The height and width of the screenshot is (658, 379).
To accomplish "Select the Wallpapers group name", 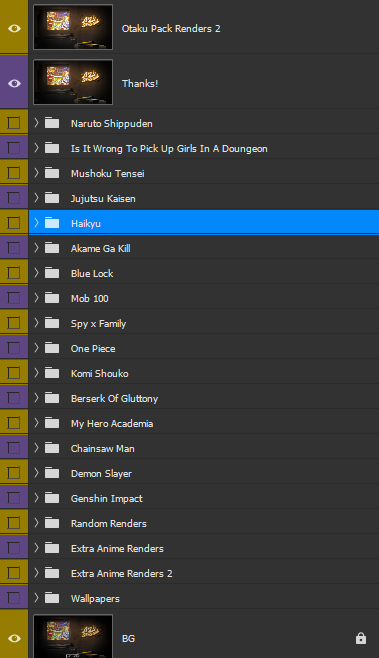I will coord(95,598).
